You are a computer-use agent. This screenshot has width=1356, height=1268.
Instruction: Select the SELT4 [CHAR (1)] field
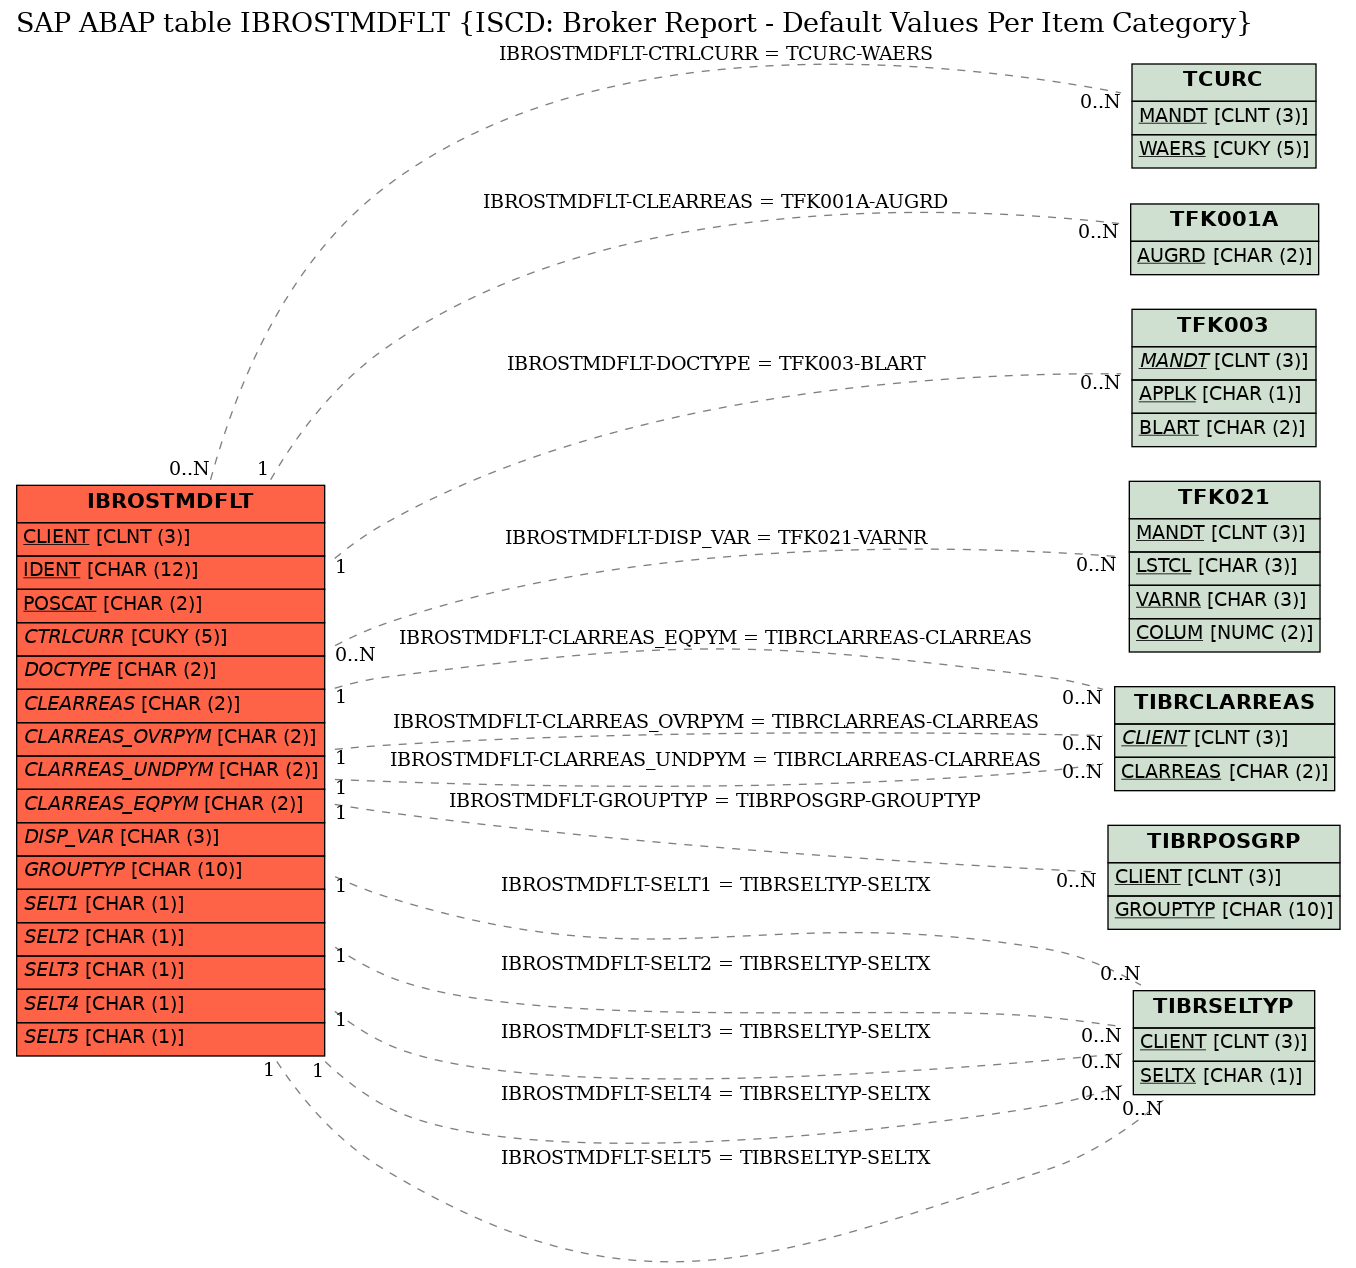click(x=171, y=1005)
